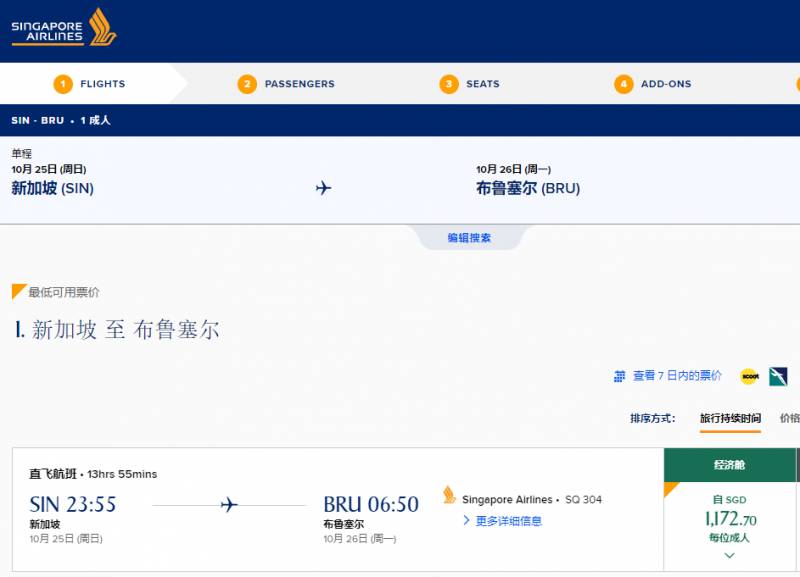Sort flights by 价格
This screenshot has width=800, height=577.
pos(789,418)
